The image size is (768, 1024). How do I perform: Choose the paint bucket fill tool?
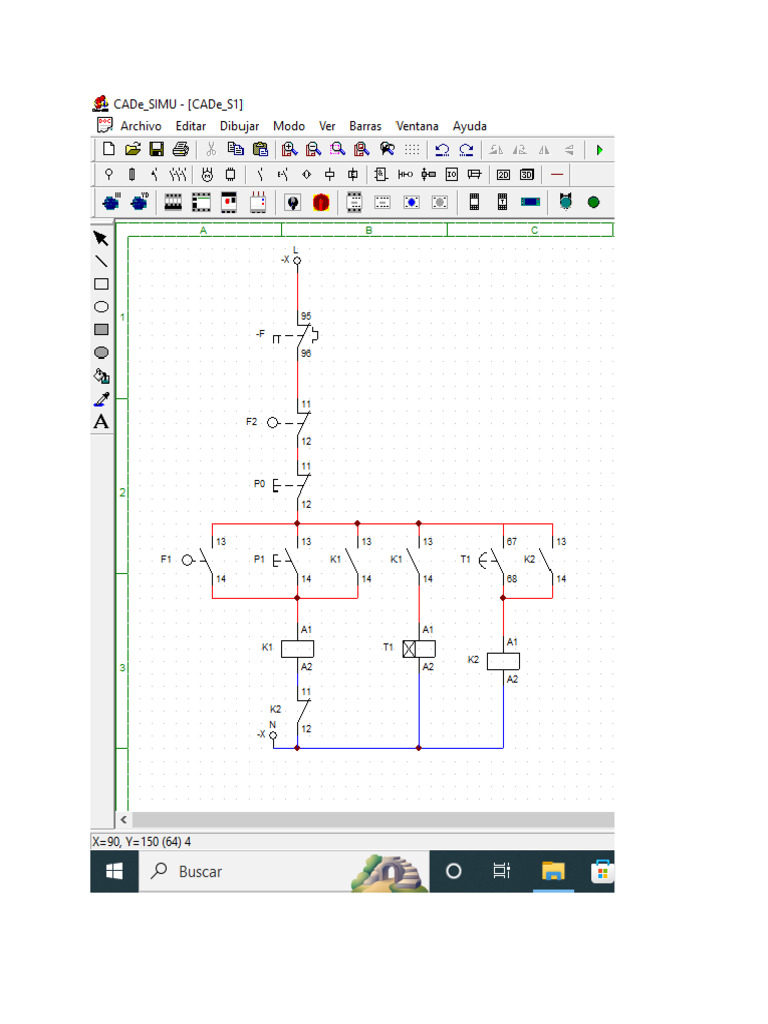coord(101,376)
